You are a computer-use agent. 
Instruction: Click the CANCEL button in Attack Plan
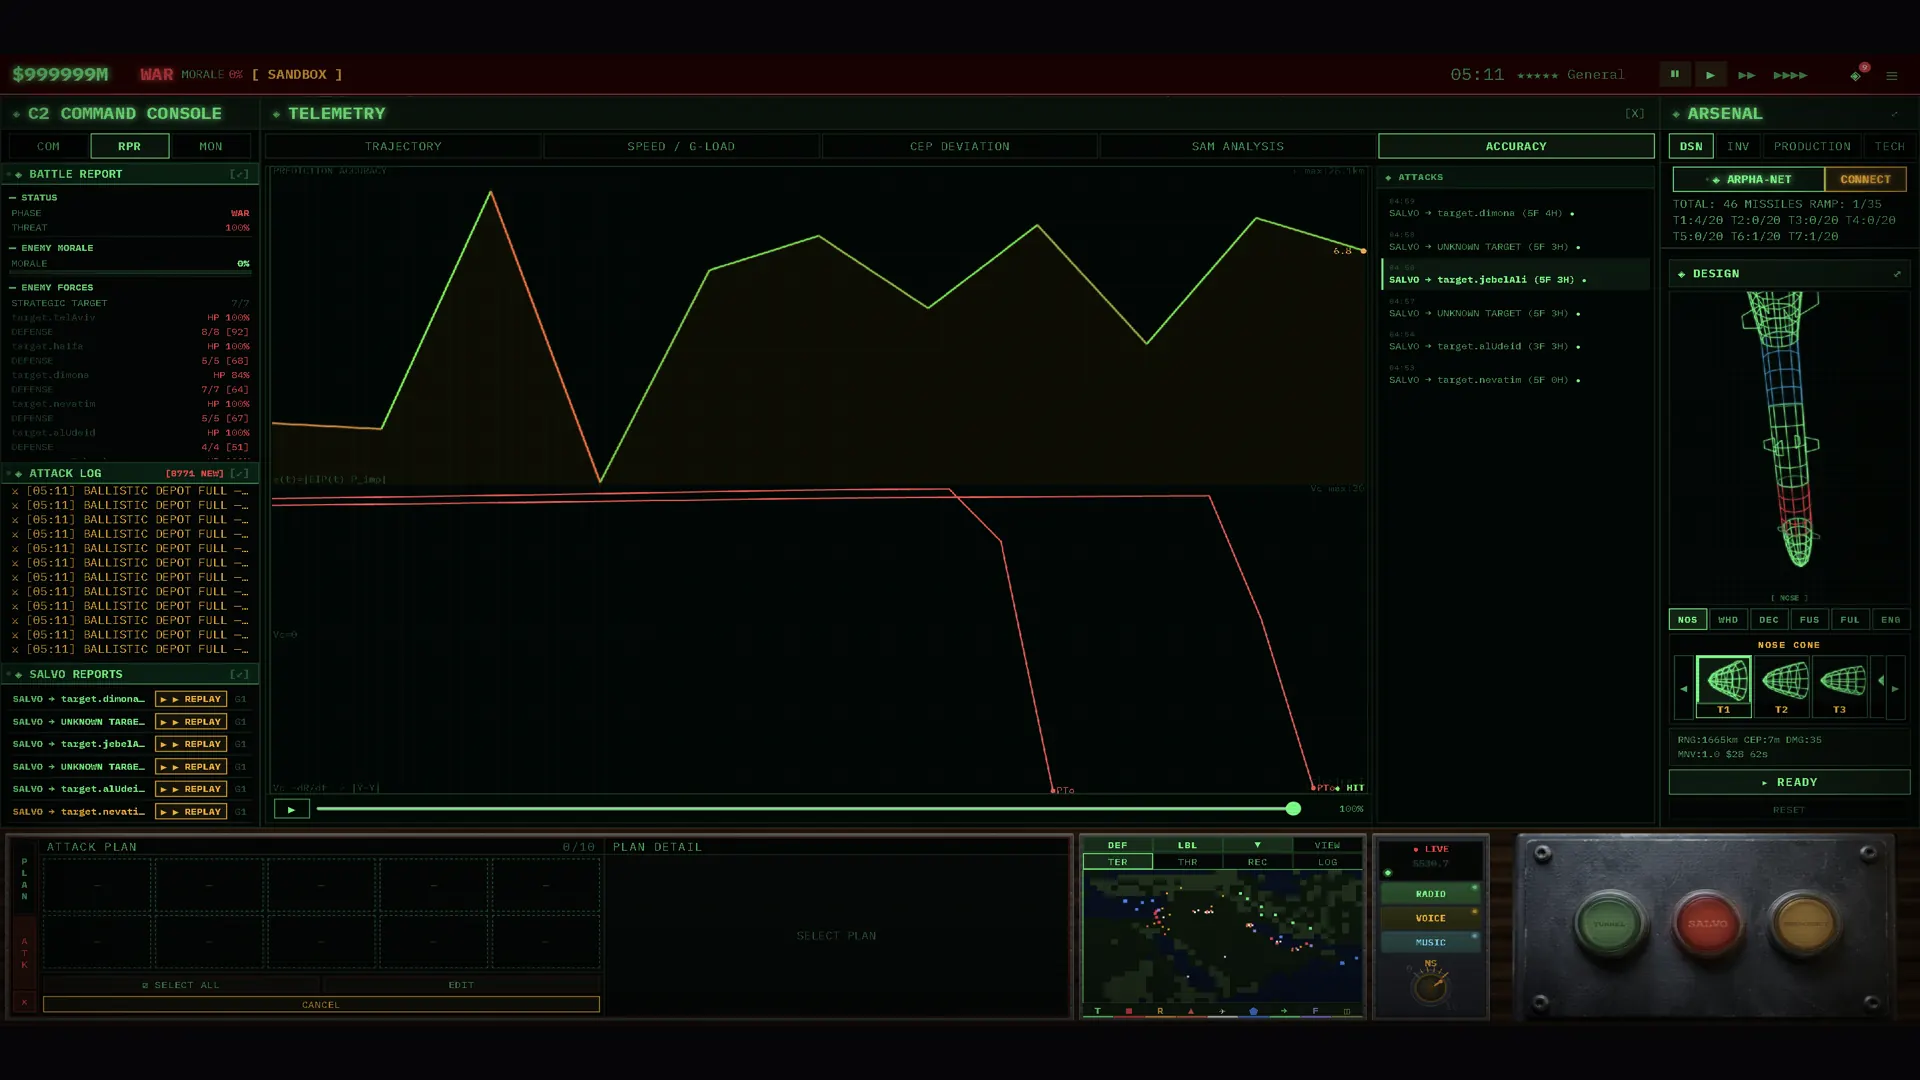pos(321,1004)
